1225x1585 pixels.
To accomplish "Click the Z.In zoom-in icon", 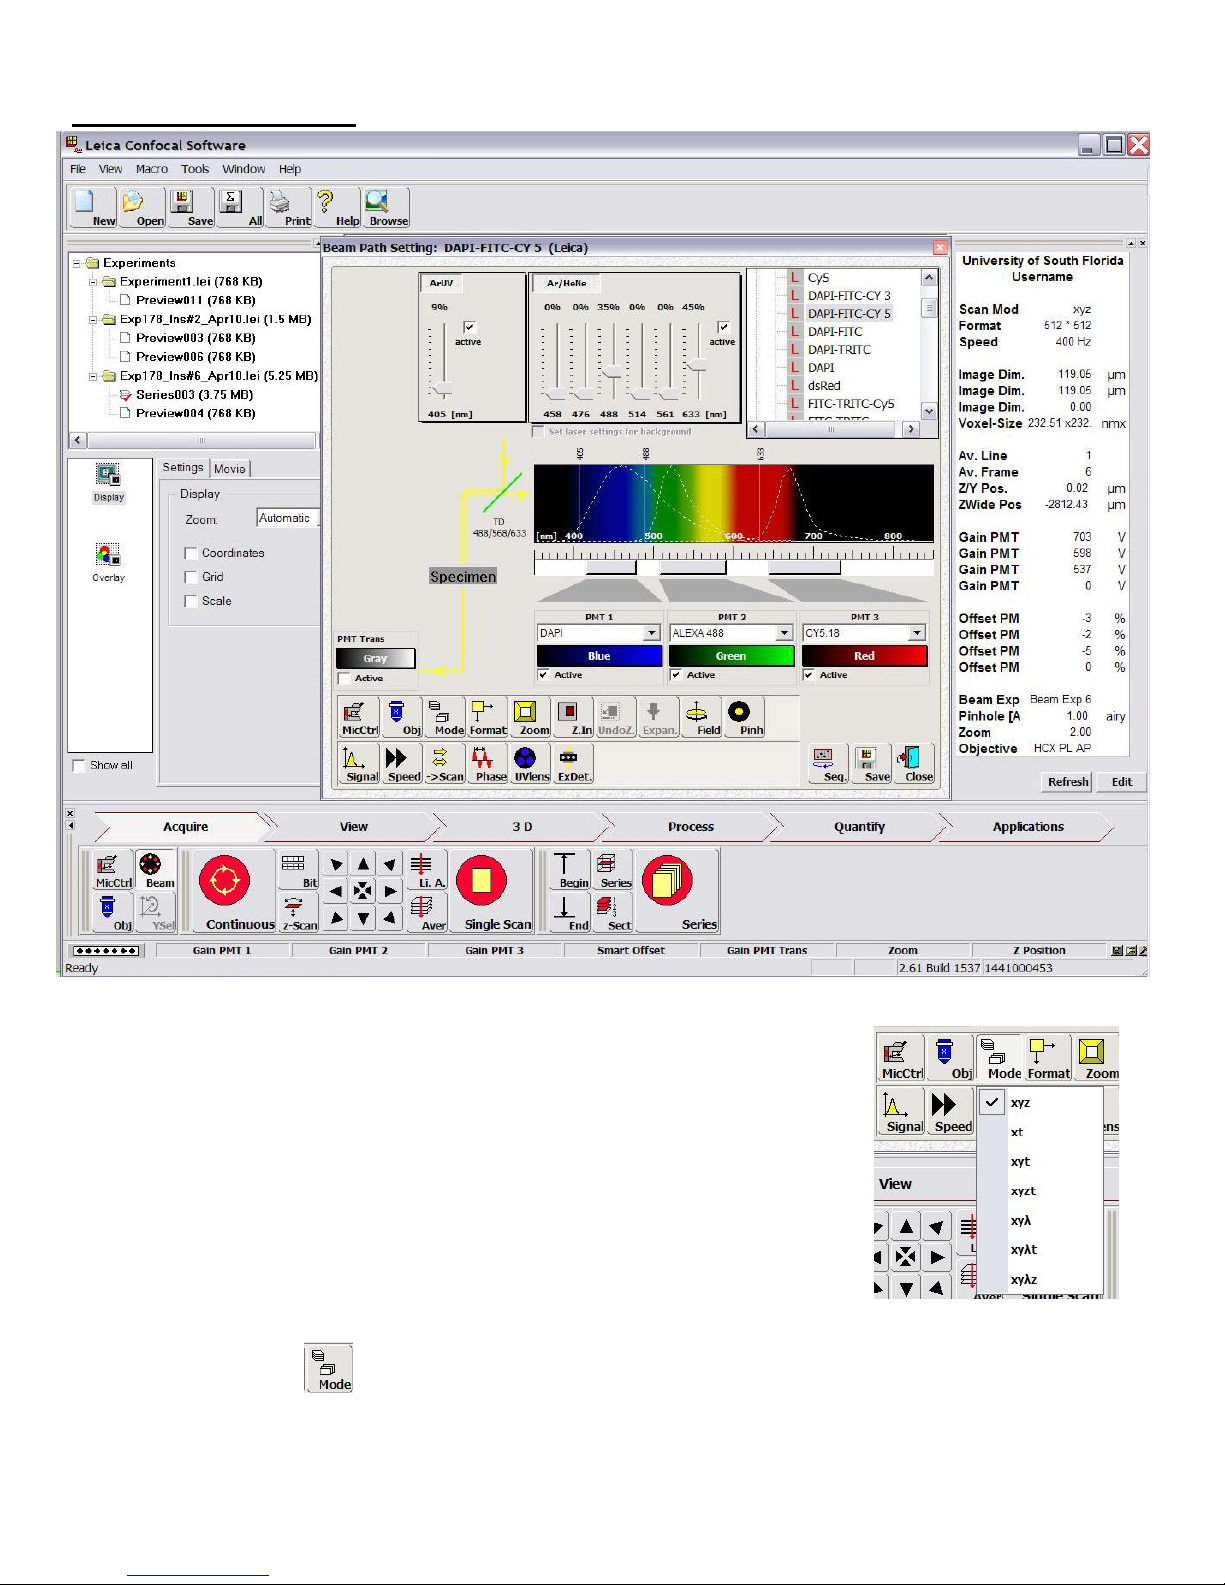I will (x=573, y=717).
